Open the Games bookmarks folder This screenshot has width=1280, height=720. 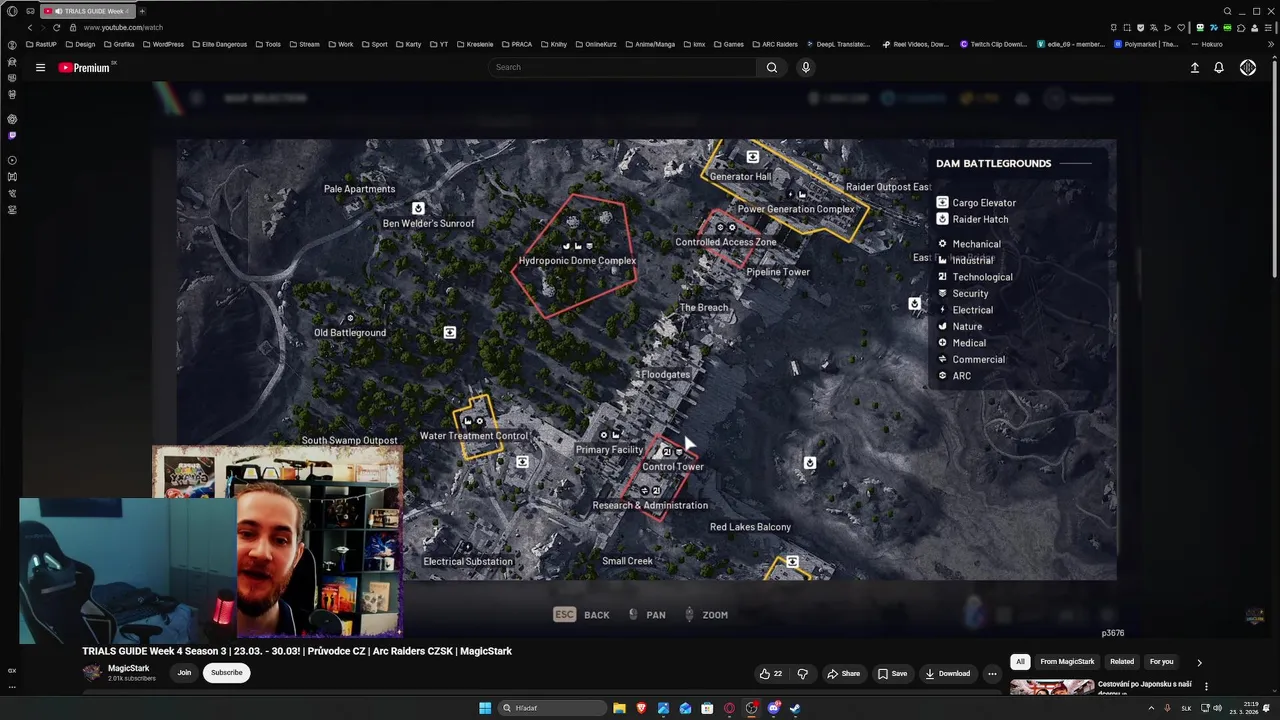tap(728, 44)
